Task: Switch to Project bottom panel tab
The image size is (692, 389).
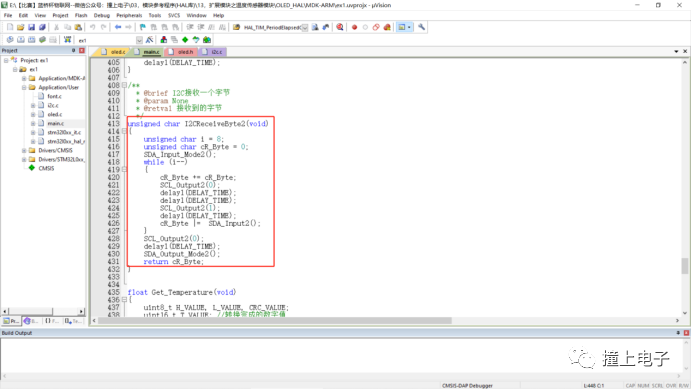Action: (x=11, y=321)
